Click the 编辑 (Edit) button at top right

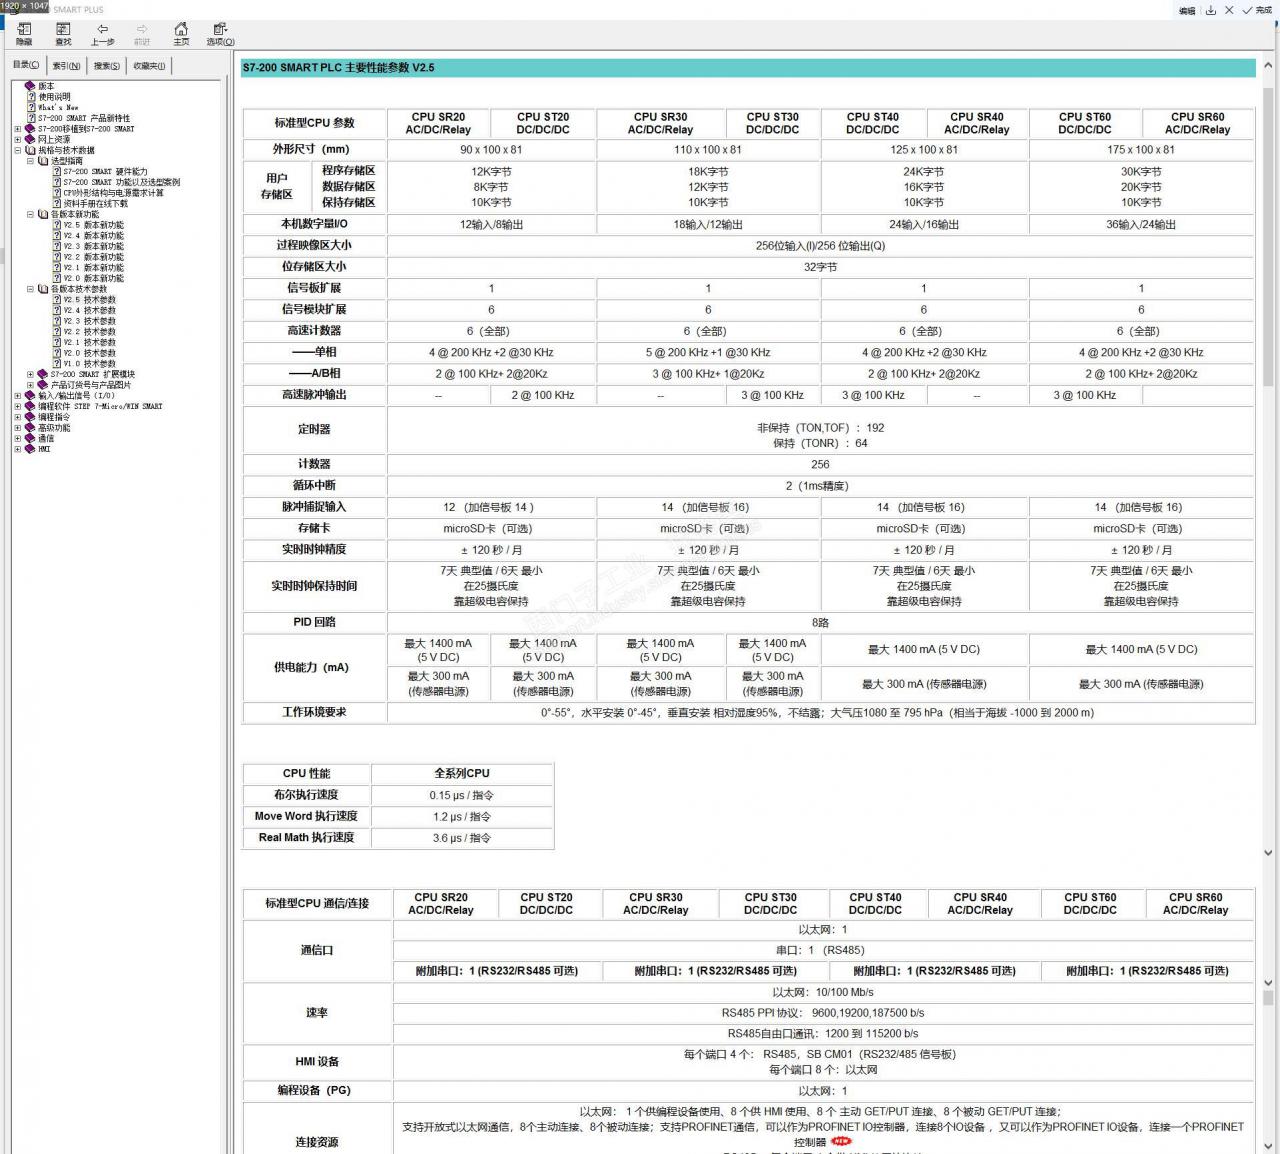1186,10
